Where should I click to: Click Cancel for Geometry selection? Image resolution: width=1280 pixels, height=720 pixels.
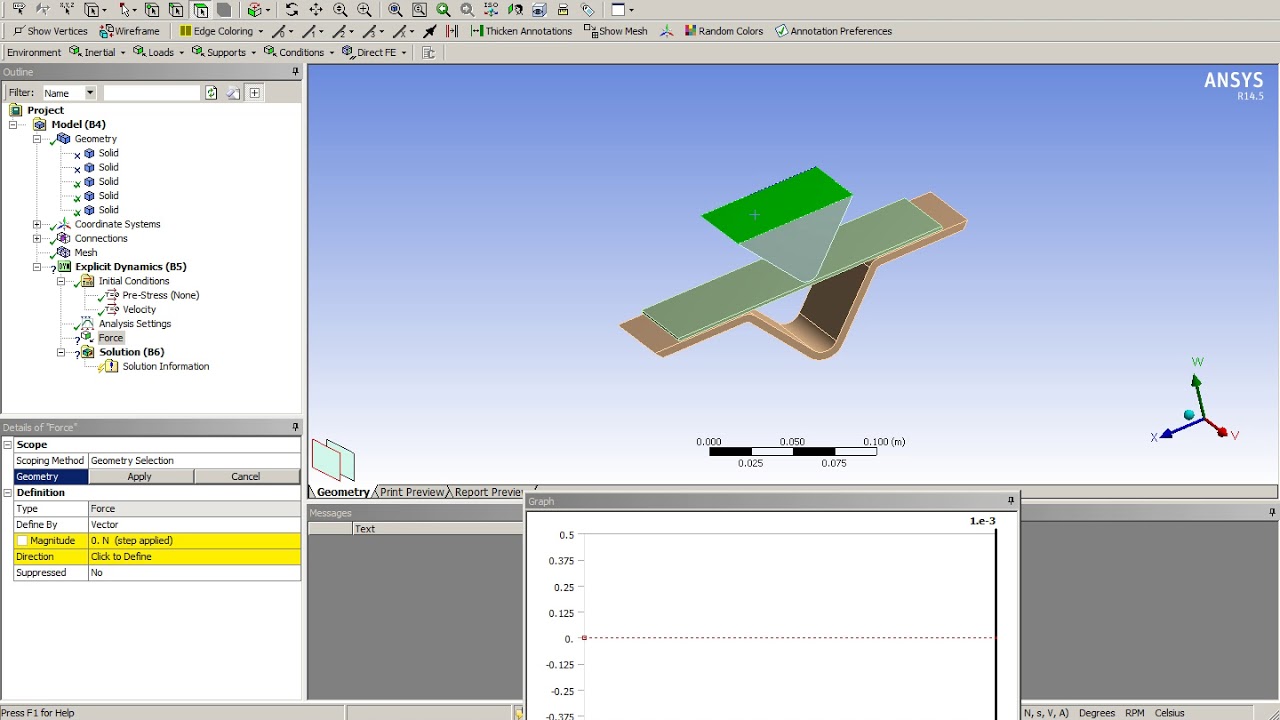(x=246, y=476)
